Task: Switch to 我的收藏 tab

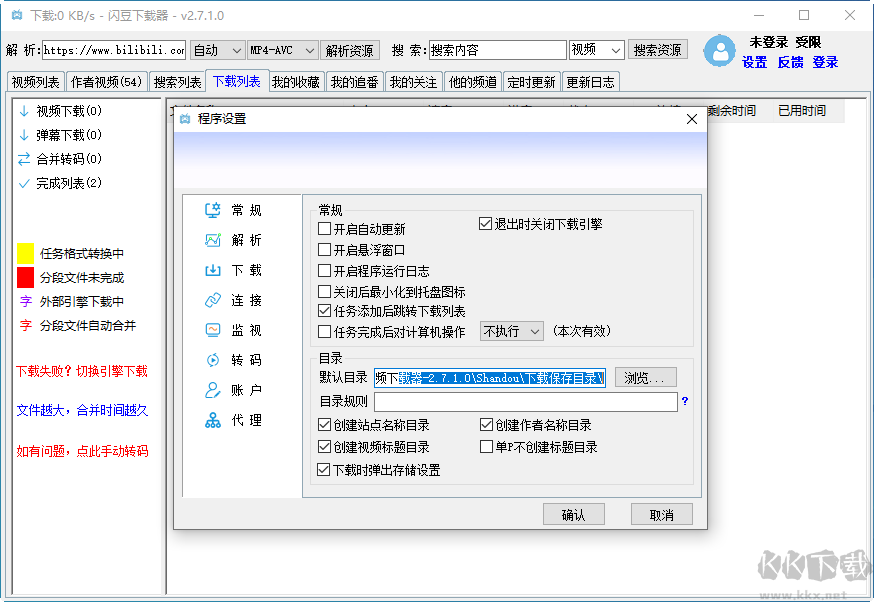Action: [295, 82]
